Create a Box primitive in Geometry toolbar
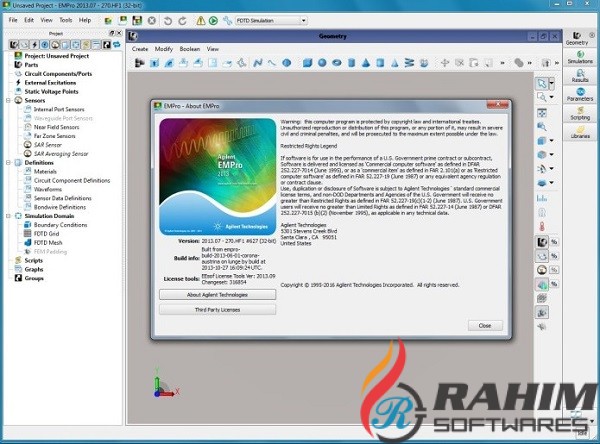 point(307,62)
